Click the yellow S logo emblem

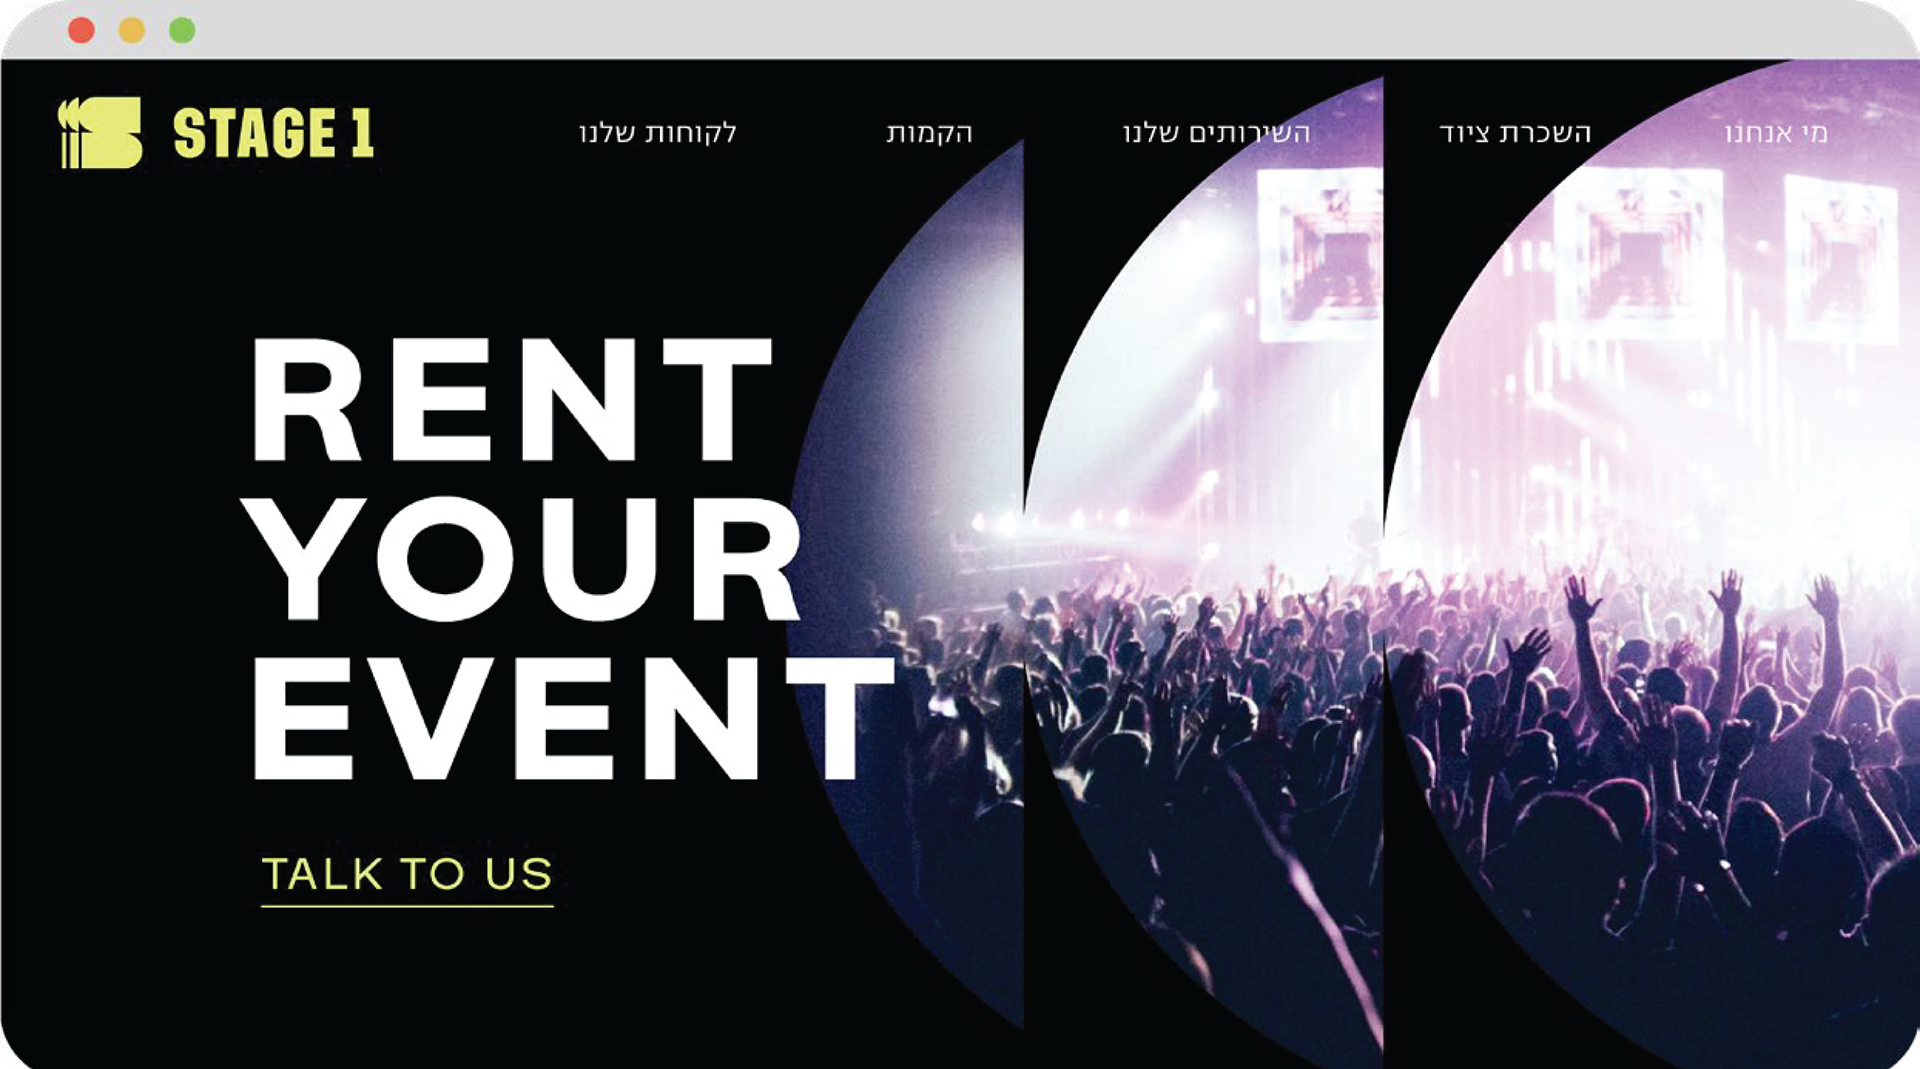pyautogui.click(x=100, y=132)
